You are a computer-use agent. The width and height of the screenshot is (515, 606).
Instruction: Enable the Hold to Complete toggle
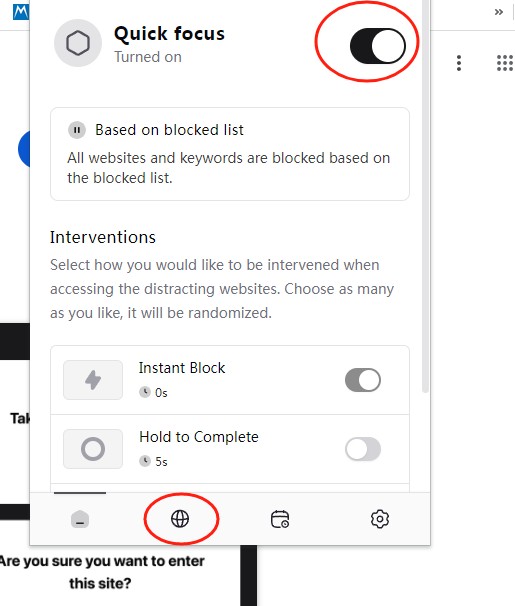(x=363, y=449)
